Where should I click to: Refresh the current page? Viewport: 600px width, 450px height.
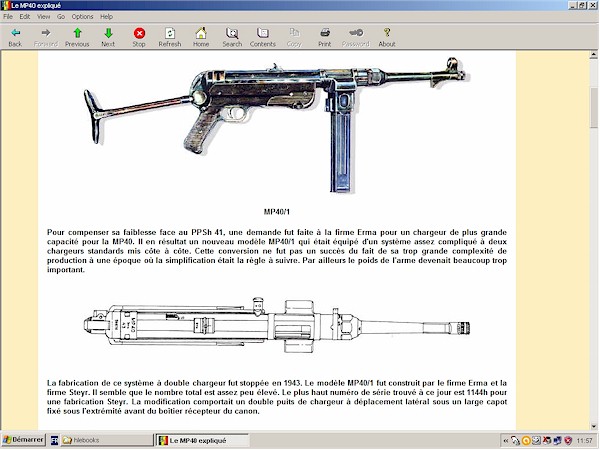coord(170,38)
